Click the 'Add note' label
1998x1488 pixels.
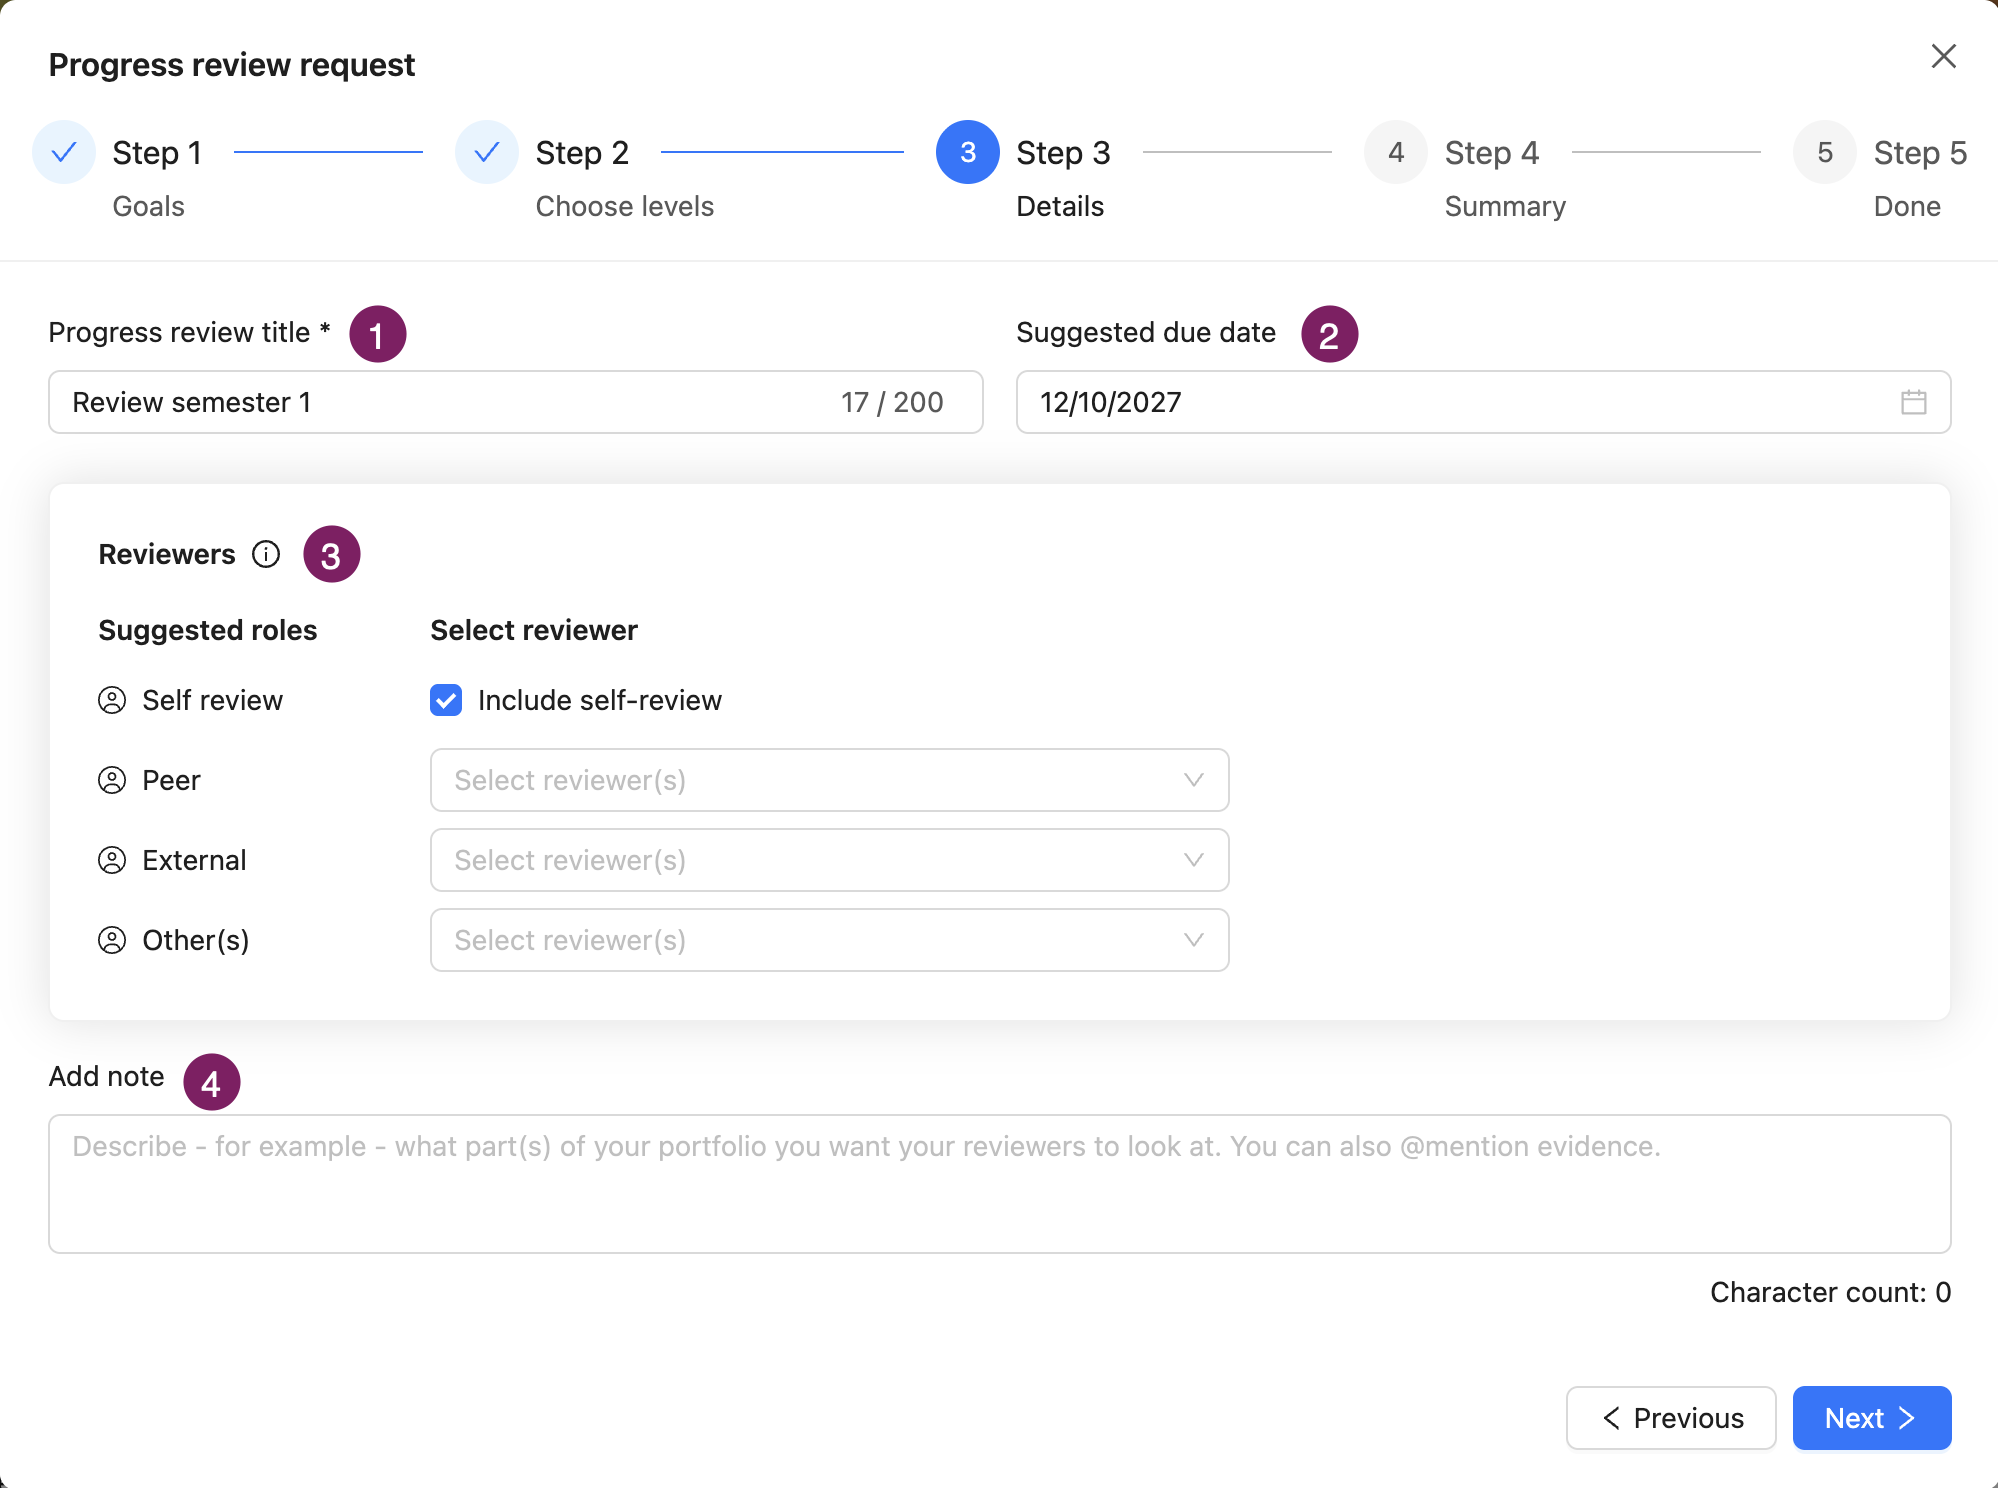pos(107,1076)
